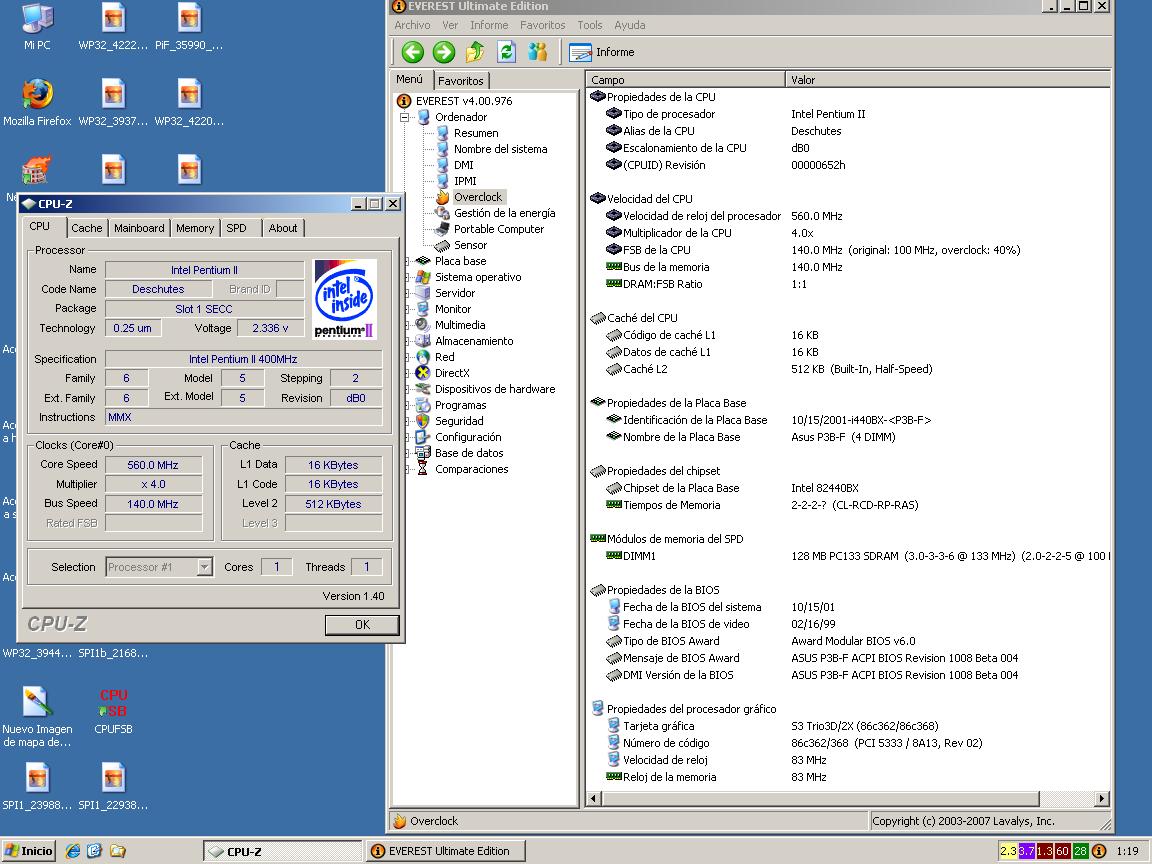1152x864 pixels.
Task: Expand the Base de datos tree node
Action: coord(406,453)
